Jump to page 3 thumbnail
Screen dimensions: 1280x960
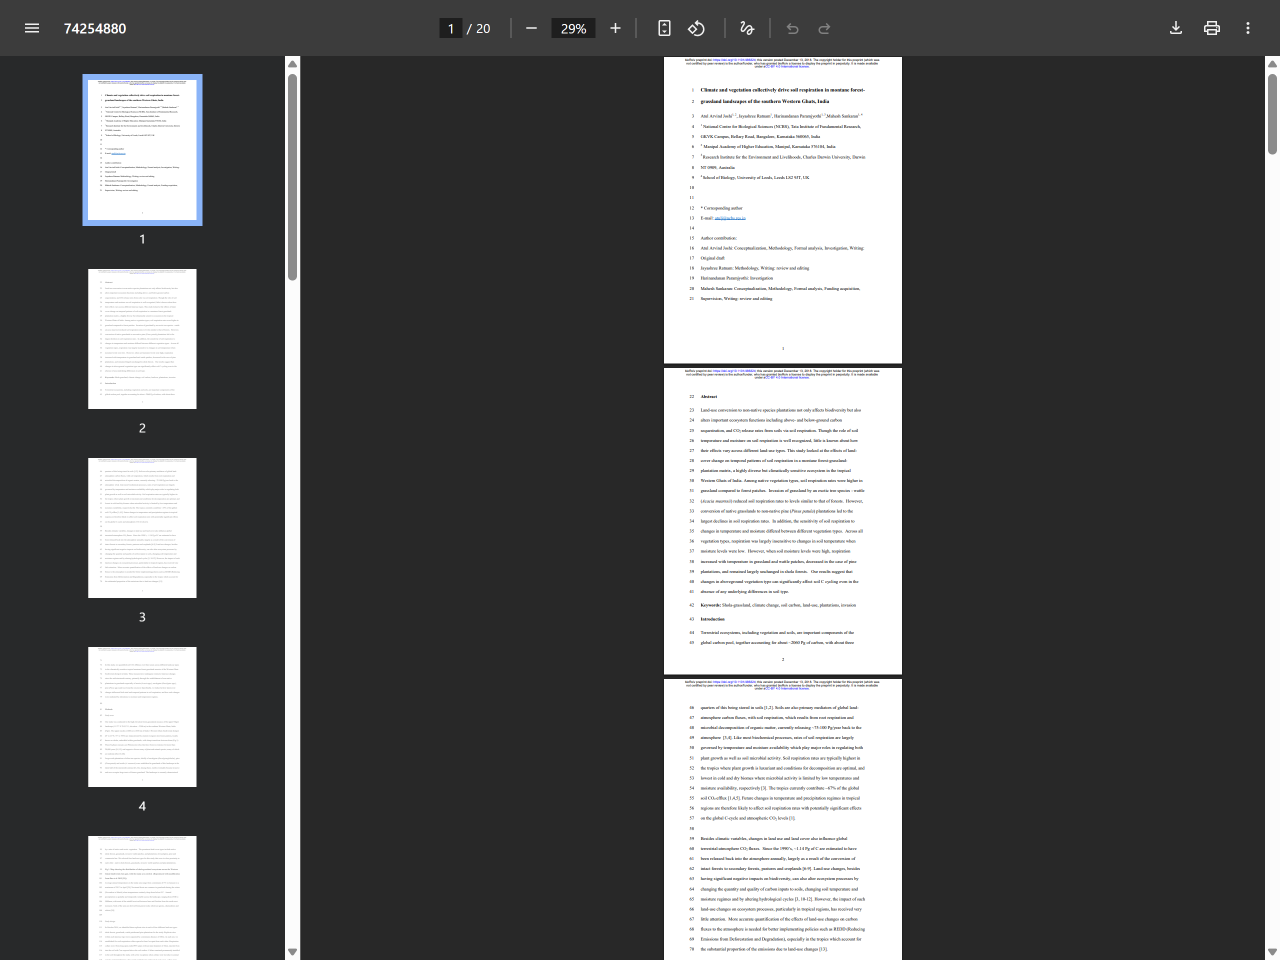142,528
